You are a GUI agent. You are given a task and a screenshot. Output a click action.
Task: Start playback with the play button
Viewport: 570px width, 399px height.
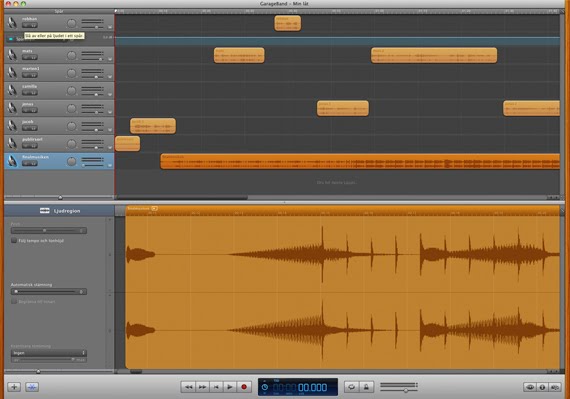pos(230,387)
